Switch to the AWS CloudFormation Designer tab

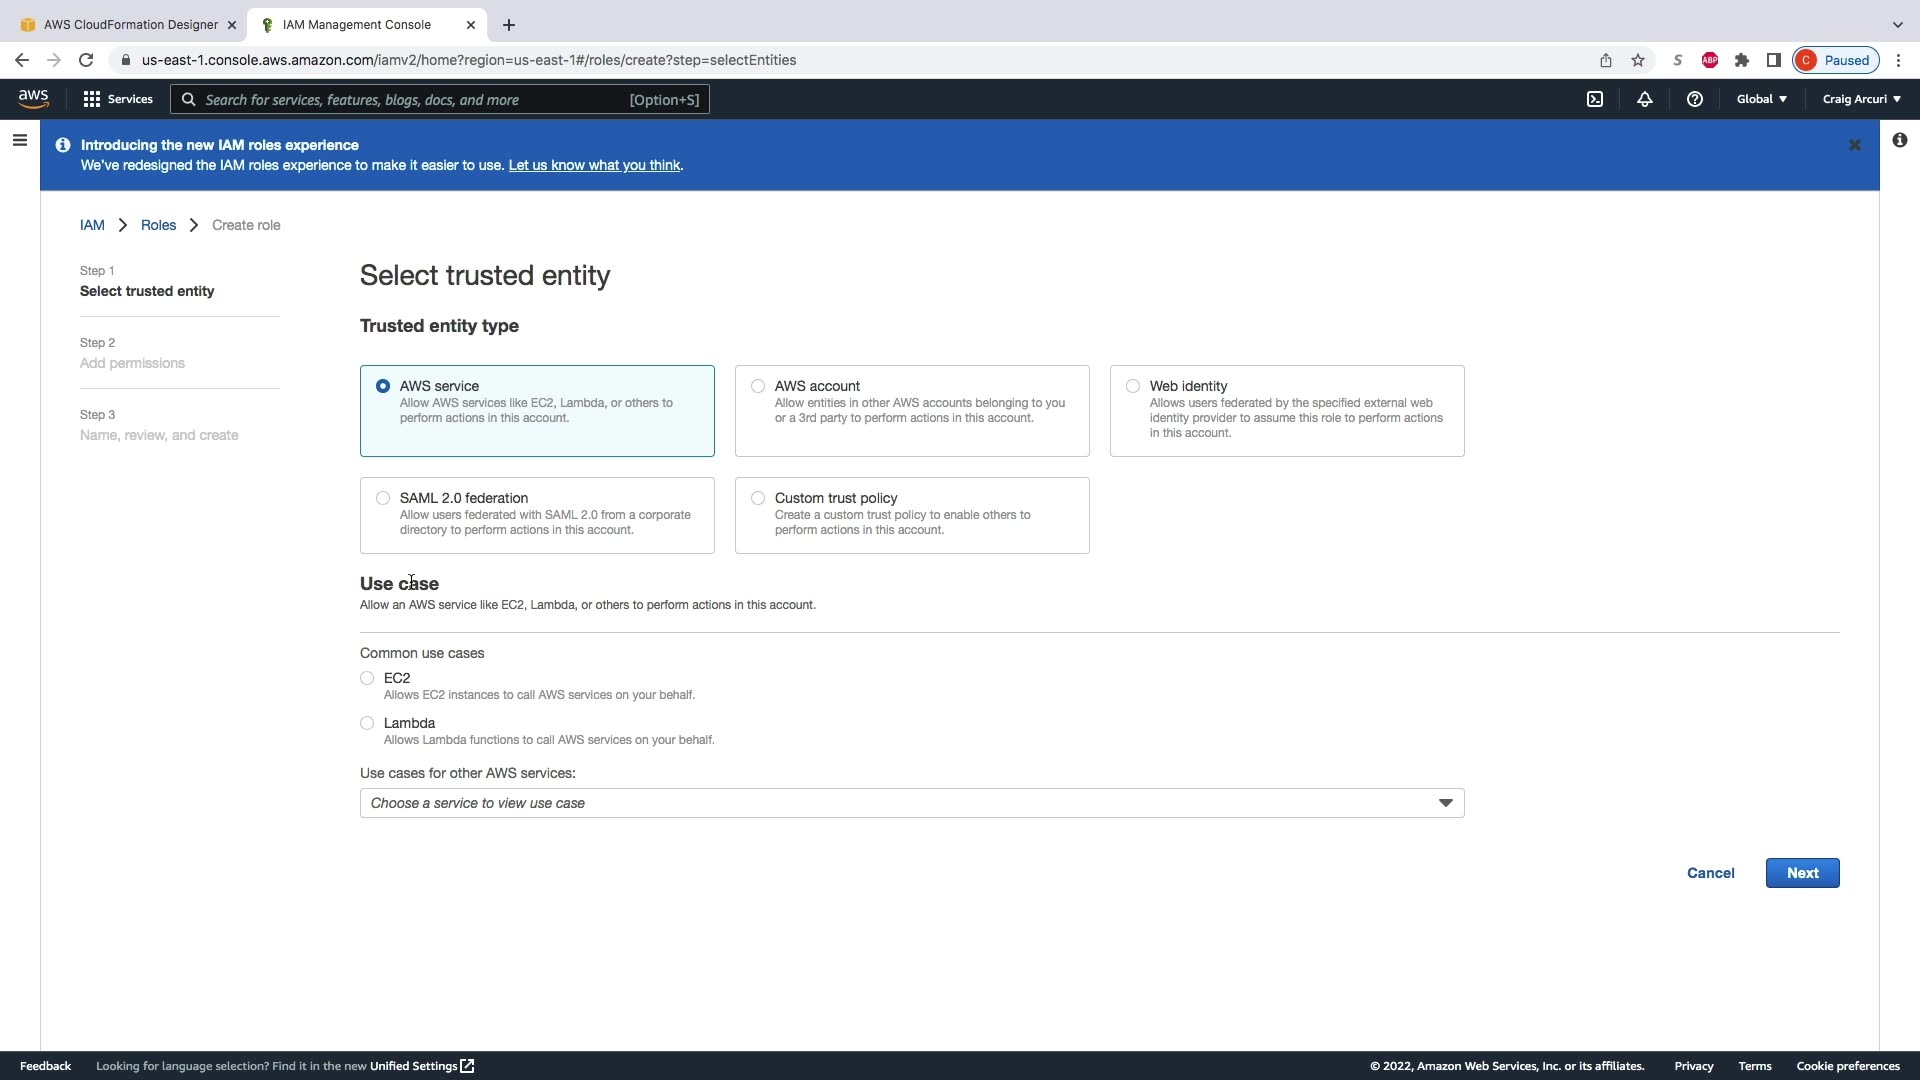(130, 24)
